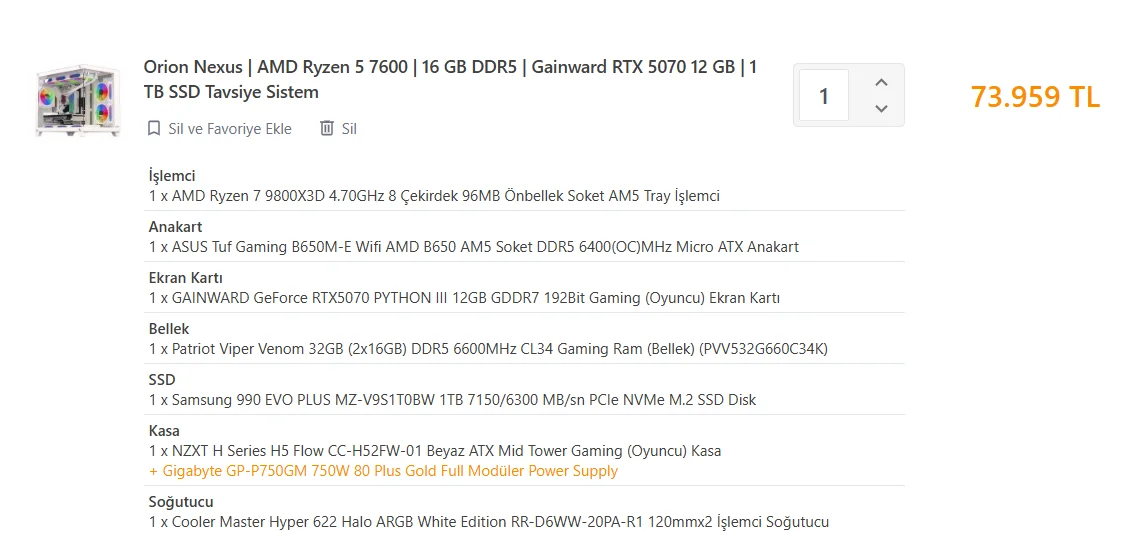
Task: Click the 'Soğutucu' section heading
Action: [181, 502]
